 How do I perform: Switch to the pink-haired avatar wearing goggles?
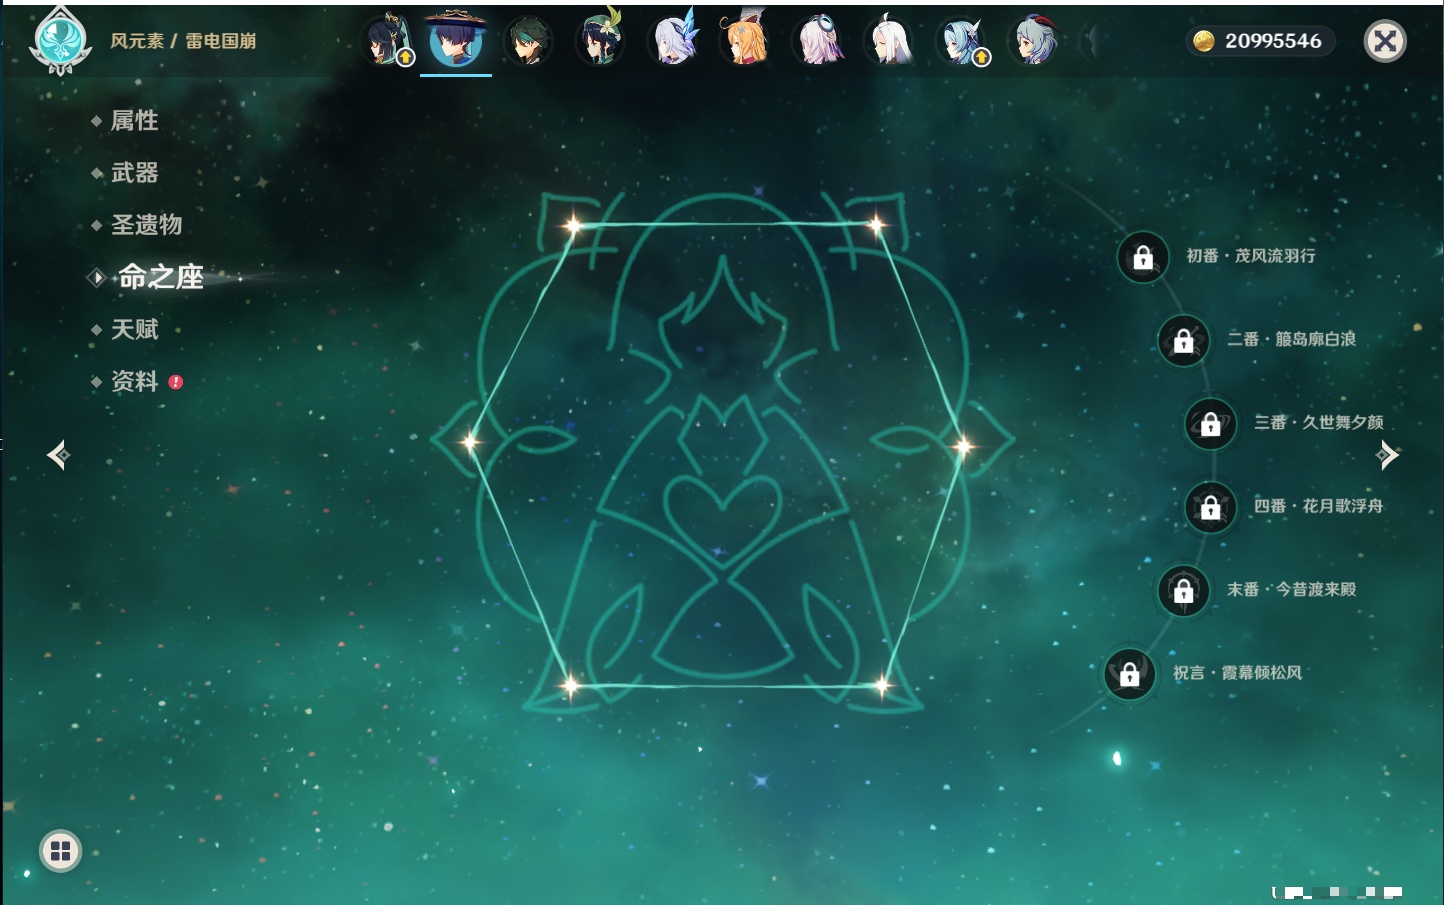(817, 42)
